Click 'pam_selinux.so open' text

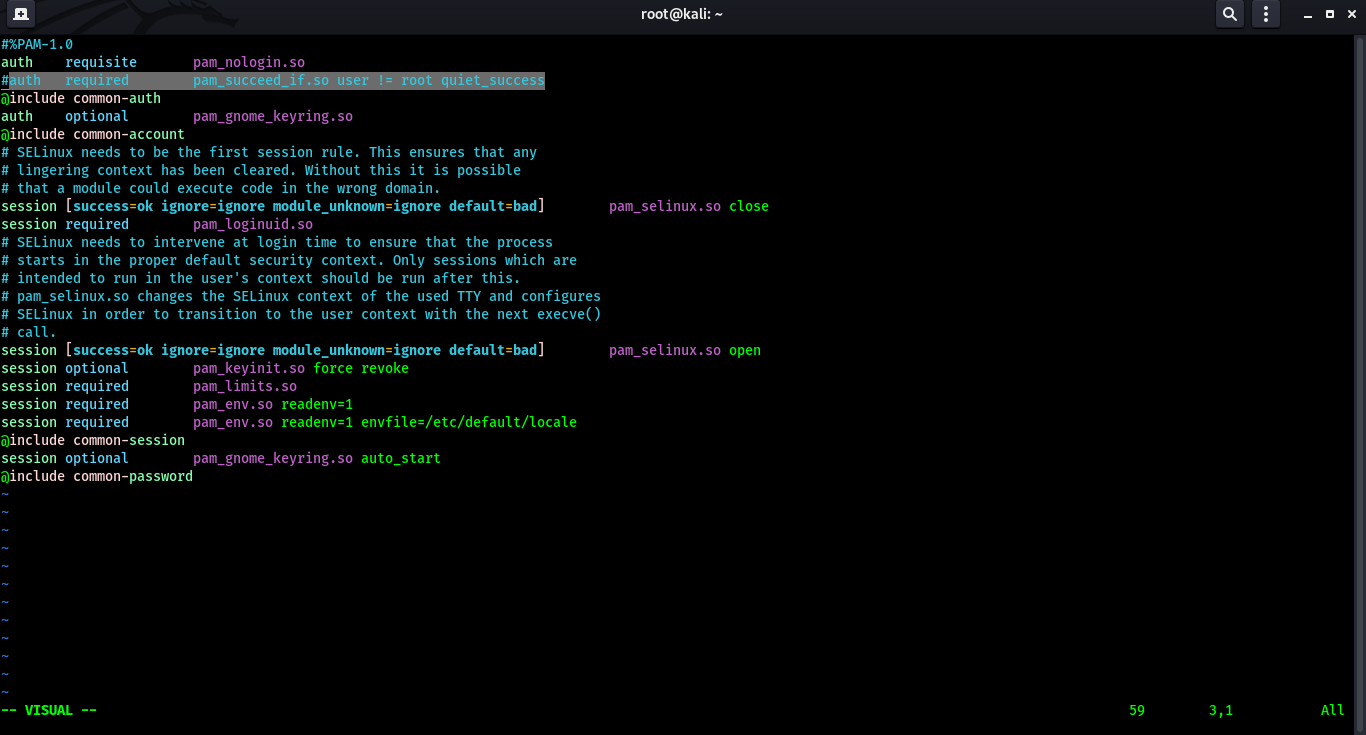tap(685, 350)
